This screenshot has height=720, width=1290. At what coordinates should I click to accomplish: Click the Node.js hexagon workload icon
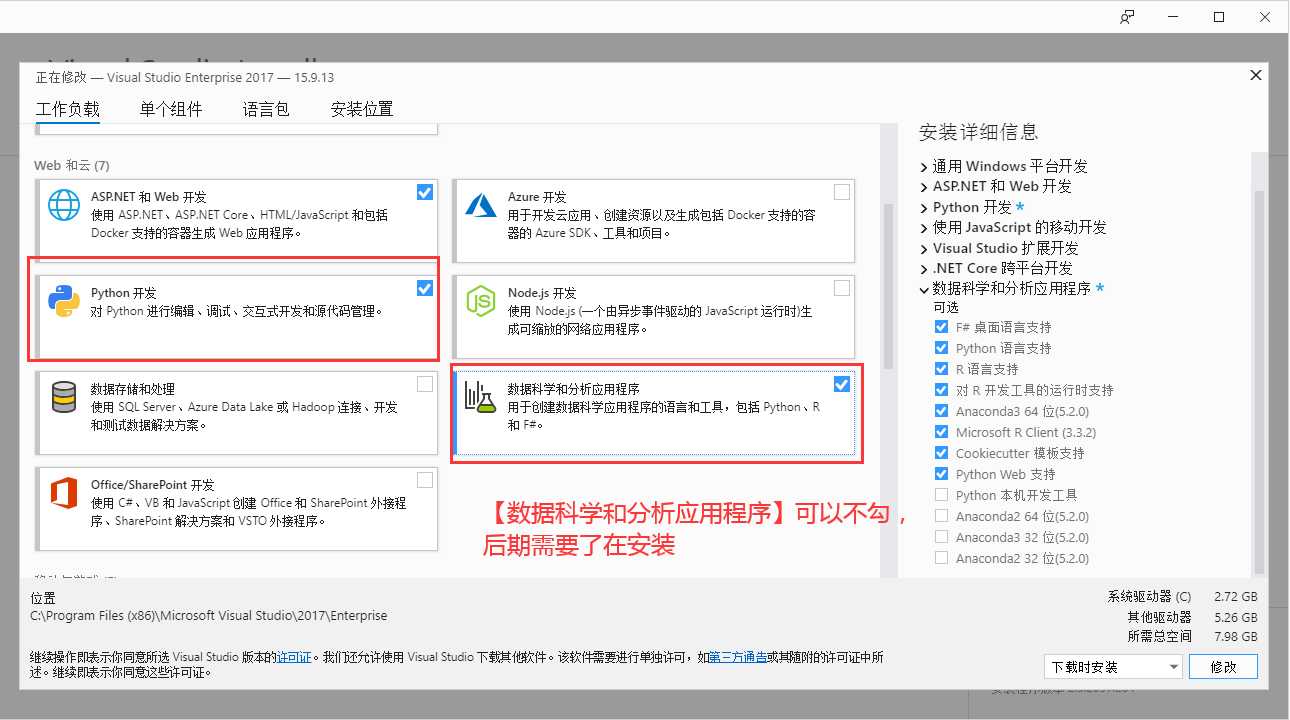(x=482, y=300)
